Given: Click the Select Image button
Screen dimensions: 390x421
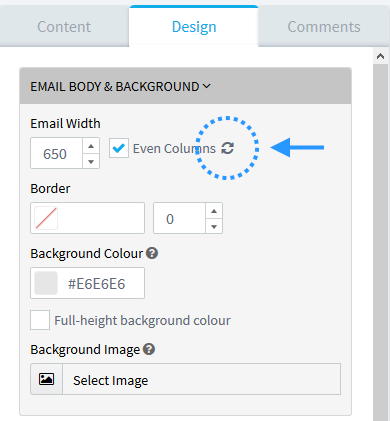Looking at the screenshot, I should 185,379.
